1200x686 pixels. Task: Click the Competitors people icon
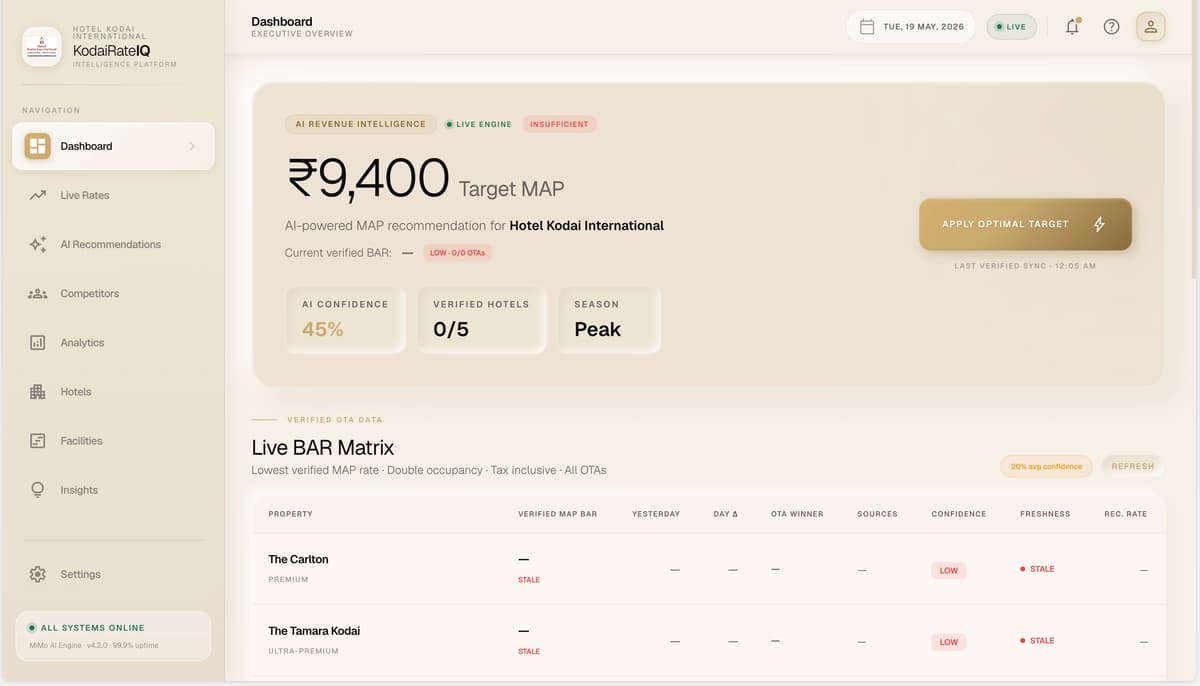(38, 293)
